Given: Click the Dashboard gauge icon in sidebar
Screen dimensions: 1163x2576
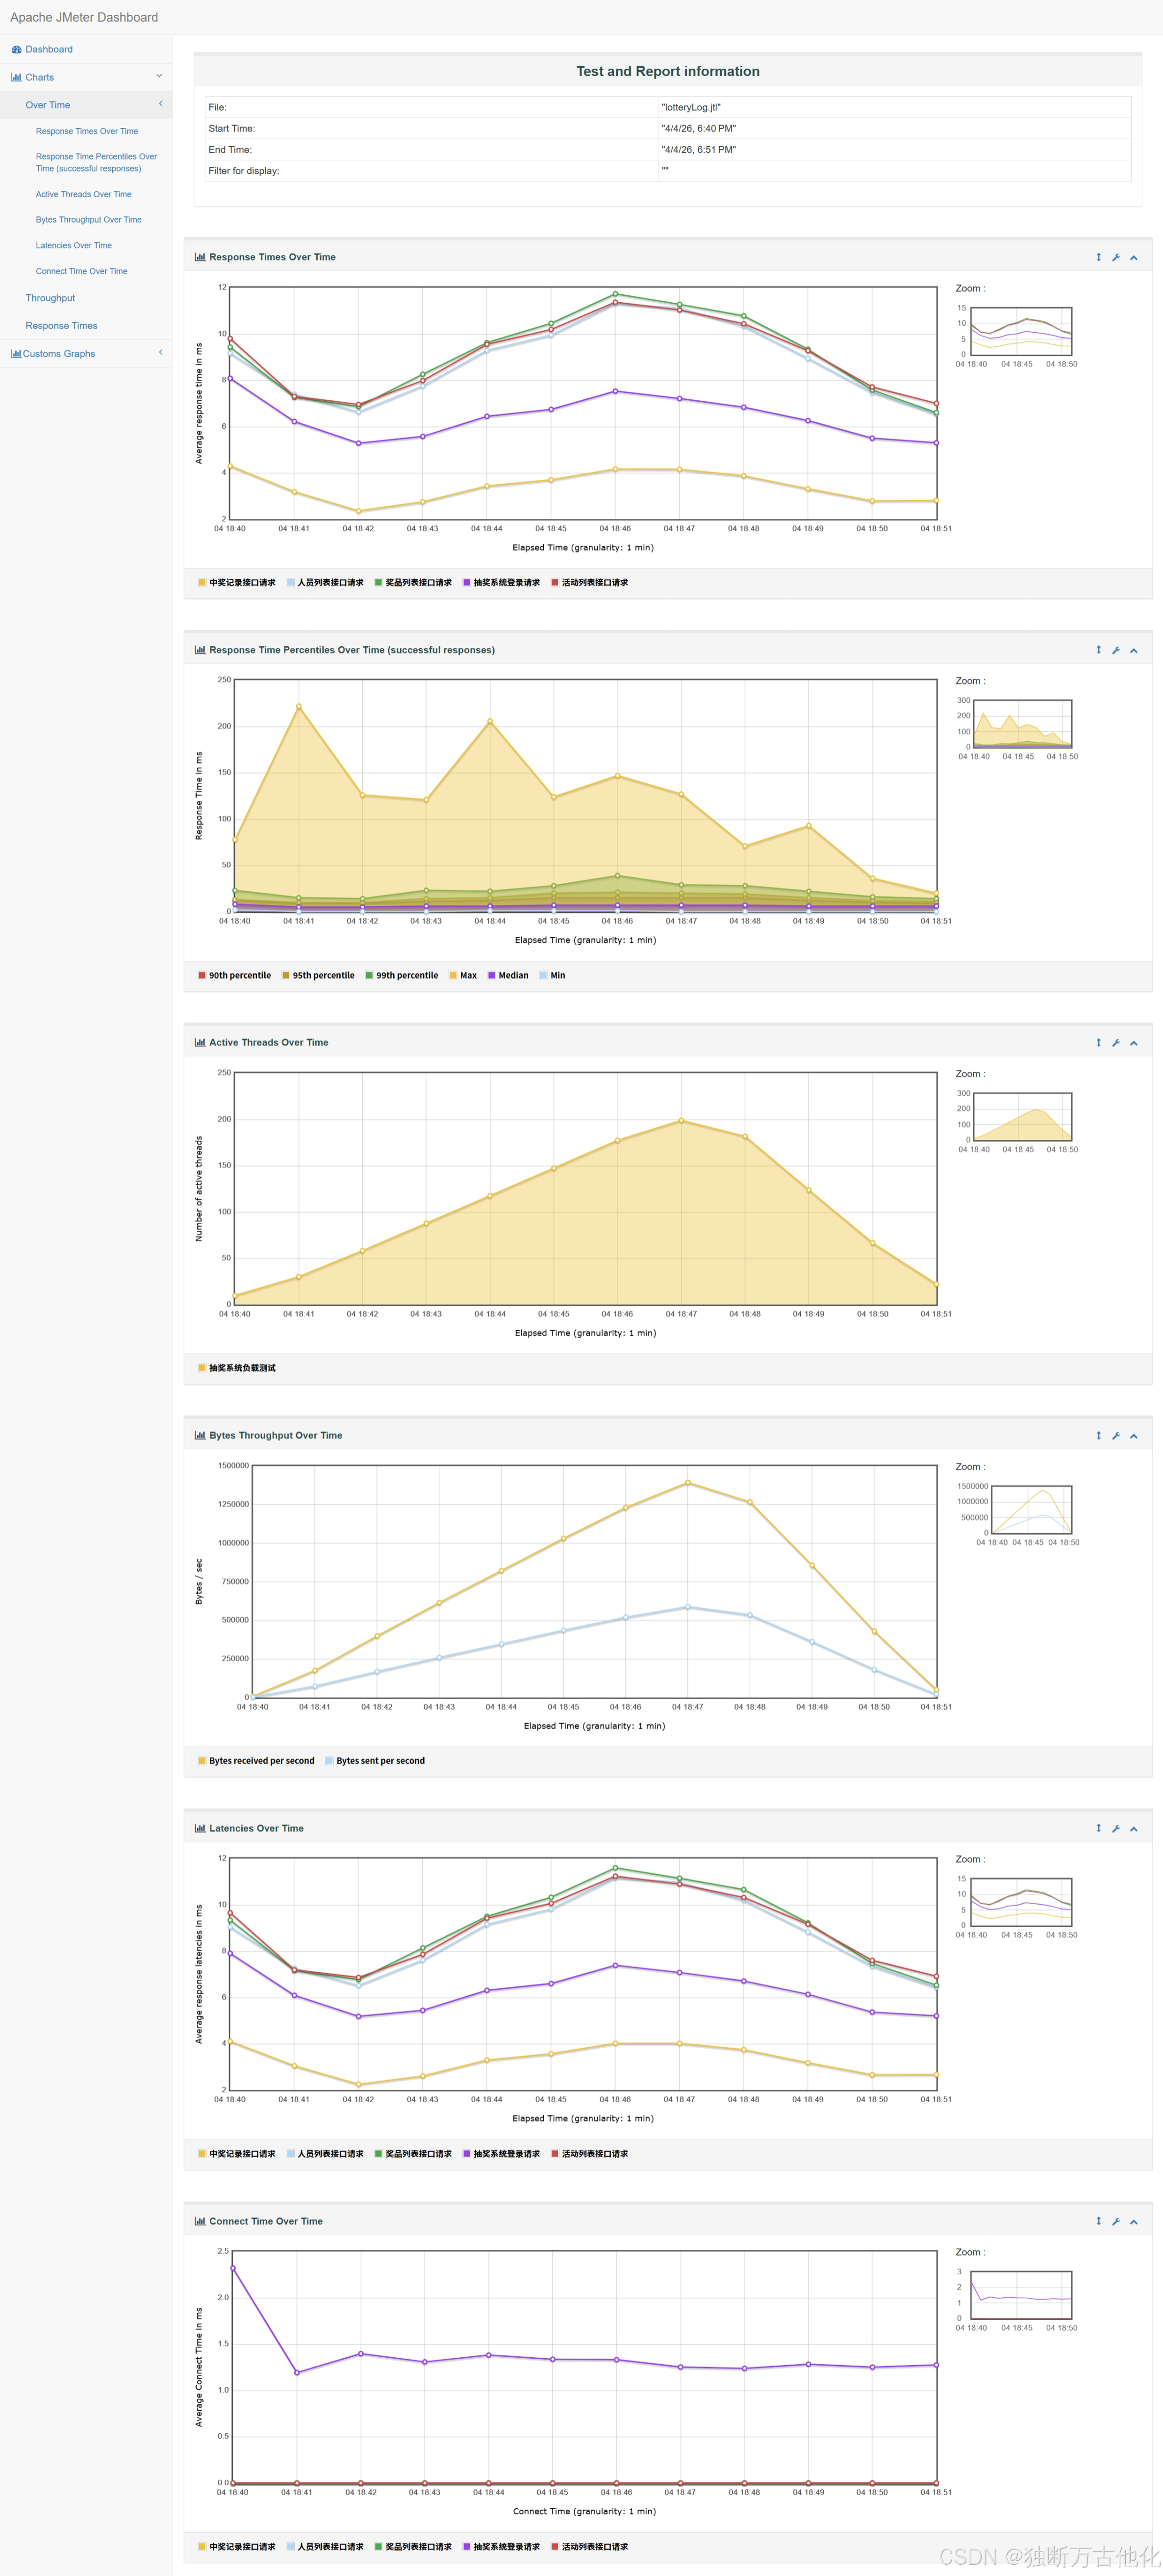Looking at the screenshot, I should [16, 49].
